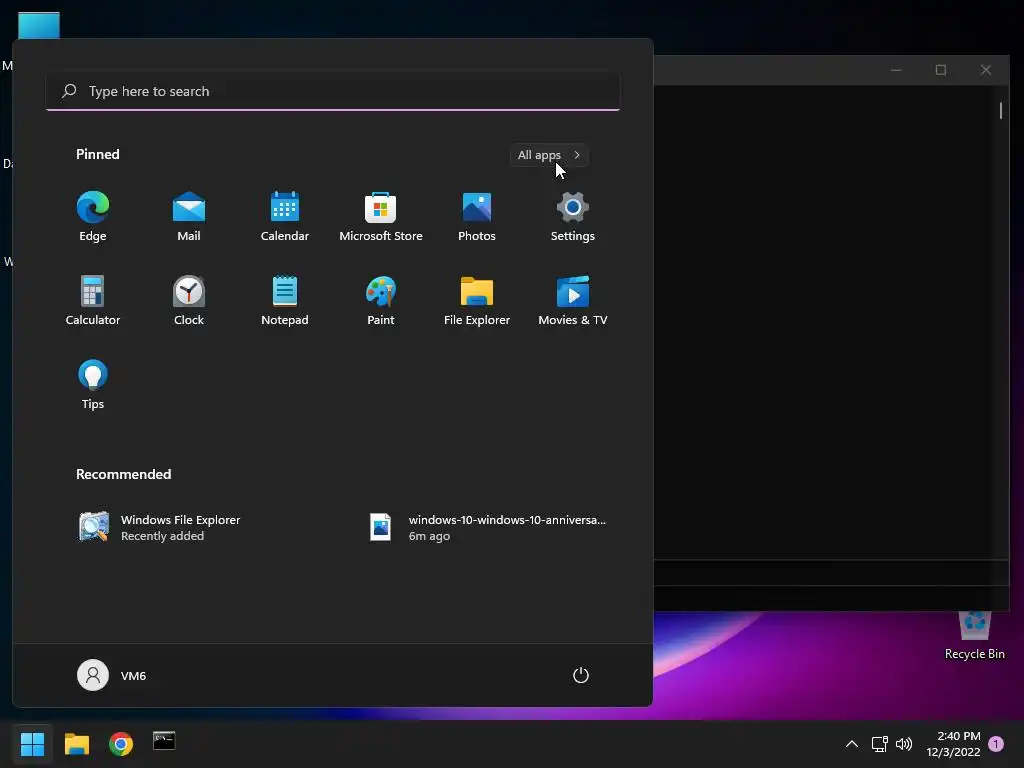Open the volume tray icon

pyautogui.click(x=904, y=744)
